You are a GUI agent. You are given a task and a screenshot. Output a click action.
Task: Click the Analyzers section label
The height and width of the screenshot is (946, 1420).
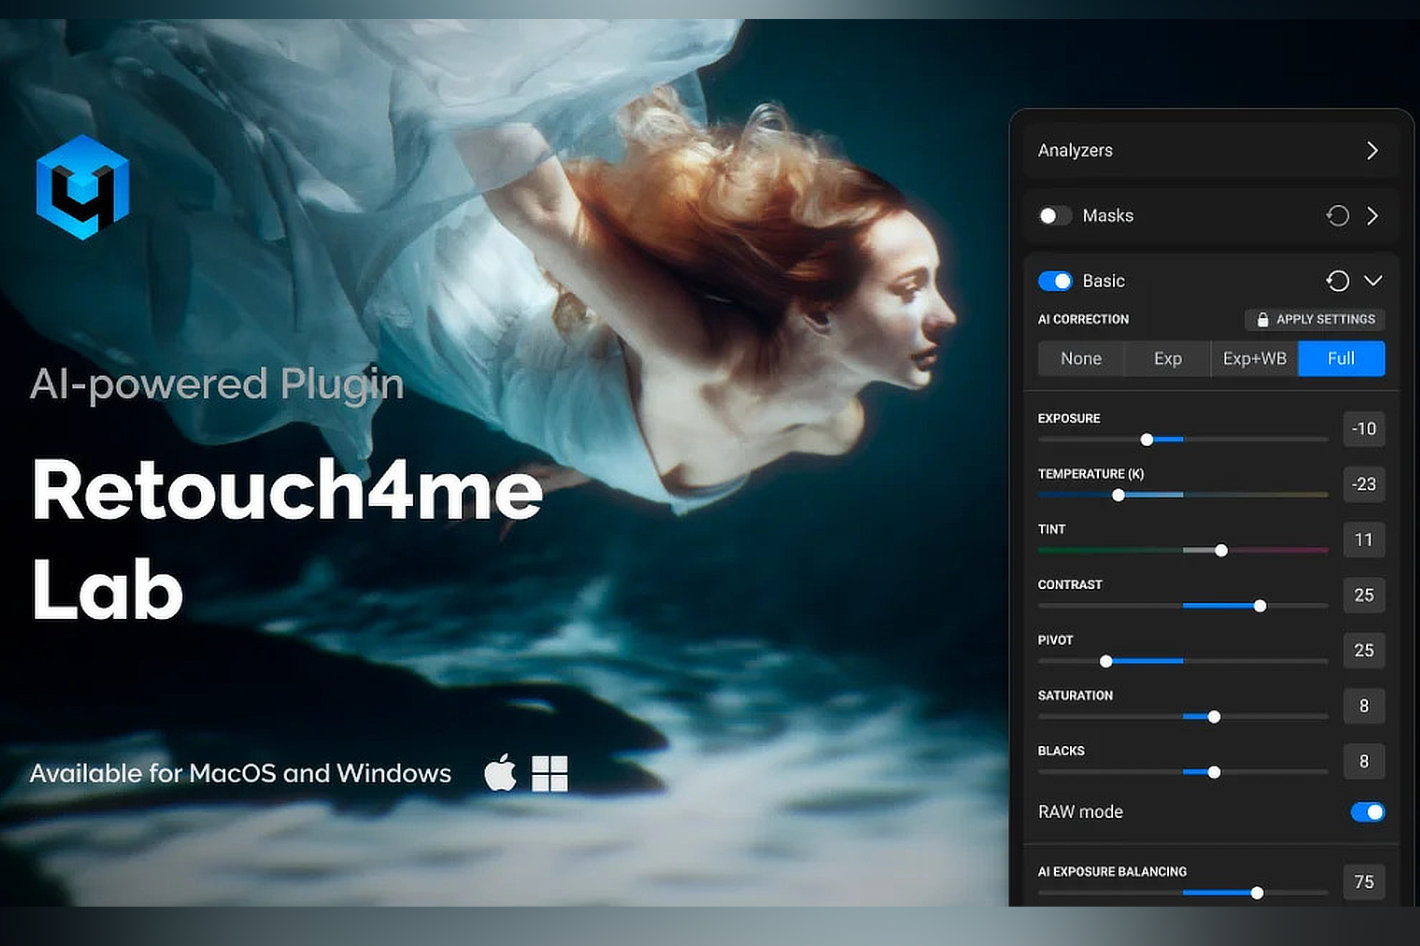[1075, 150]
